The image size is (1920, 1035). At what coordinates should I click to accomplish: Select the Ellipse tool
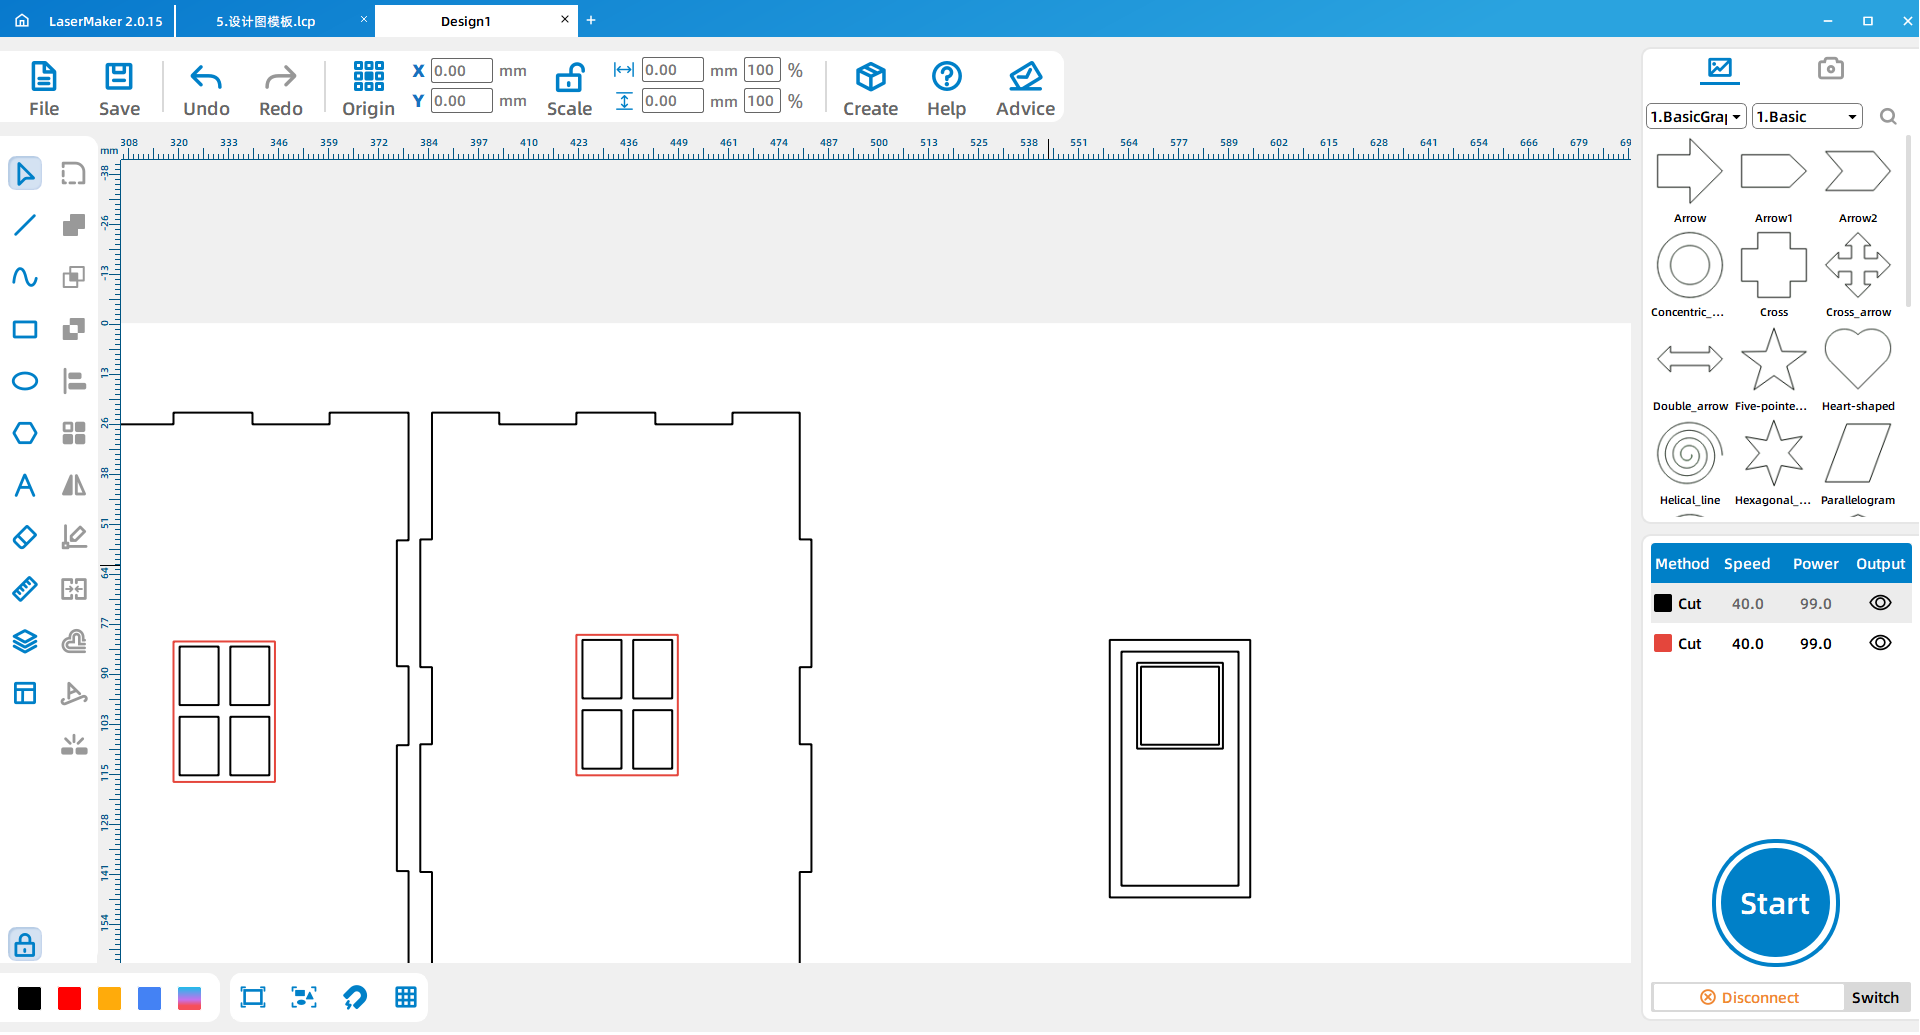tap(25, 381)
